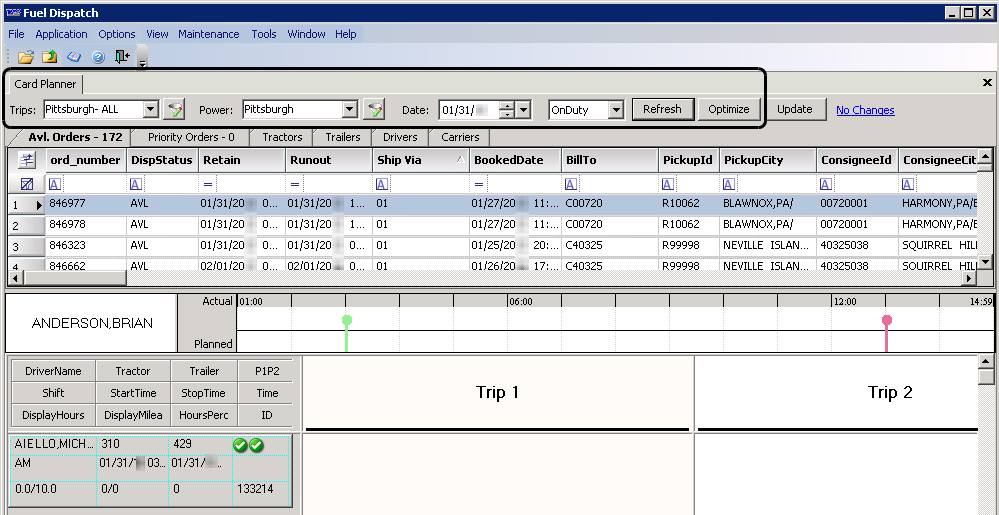999x515 pixels.
Task: Expand the Power Pittsburgh dropdown
Action: (349, 110)
